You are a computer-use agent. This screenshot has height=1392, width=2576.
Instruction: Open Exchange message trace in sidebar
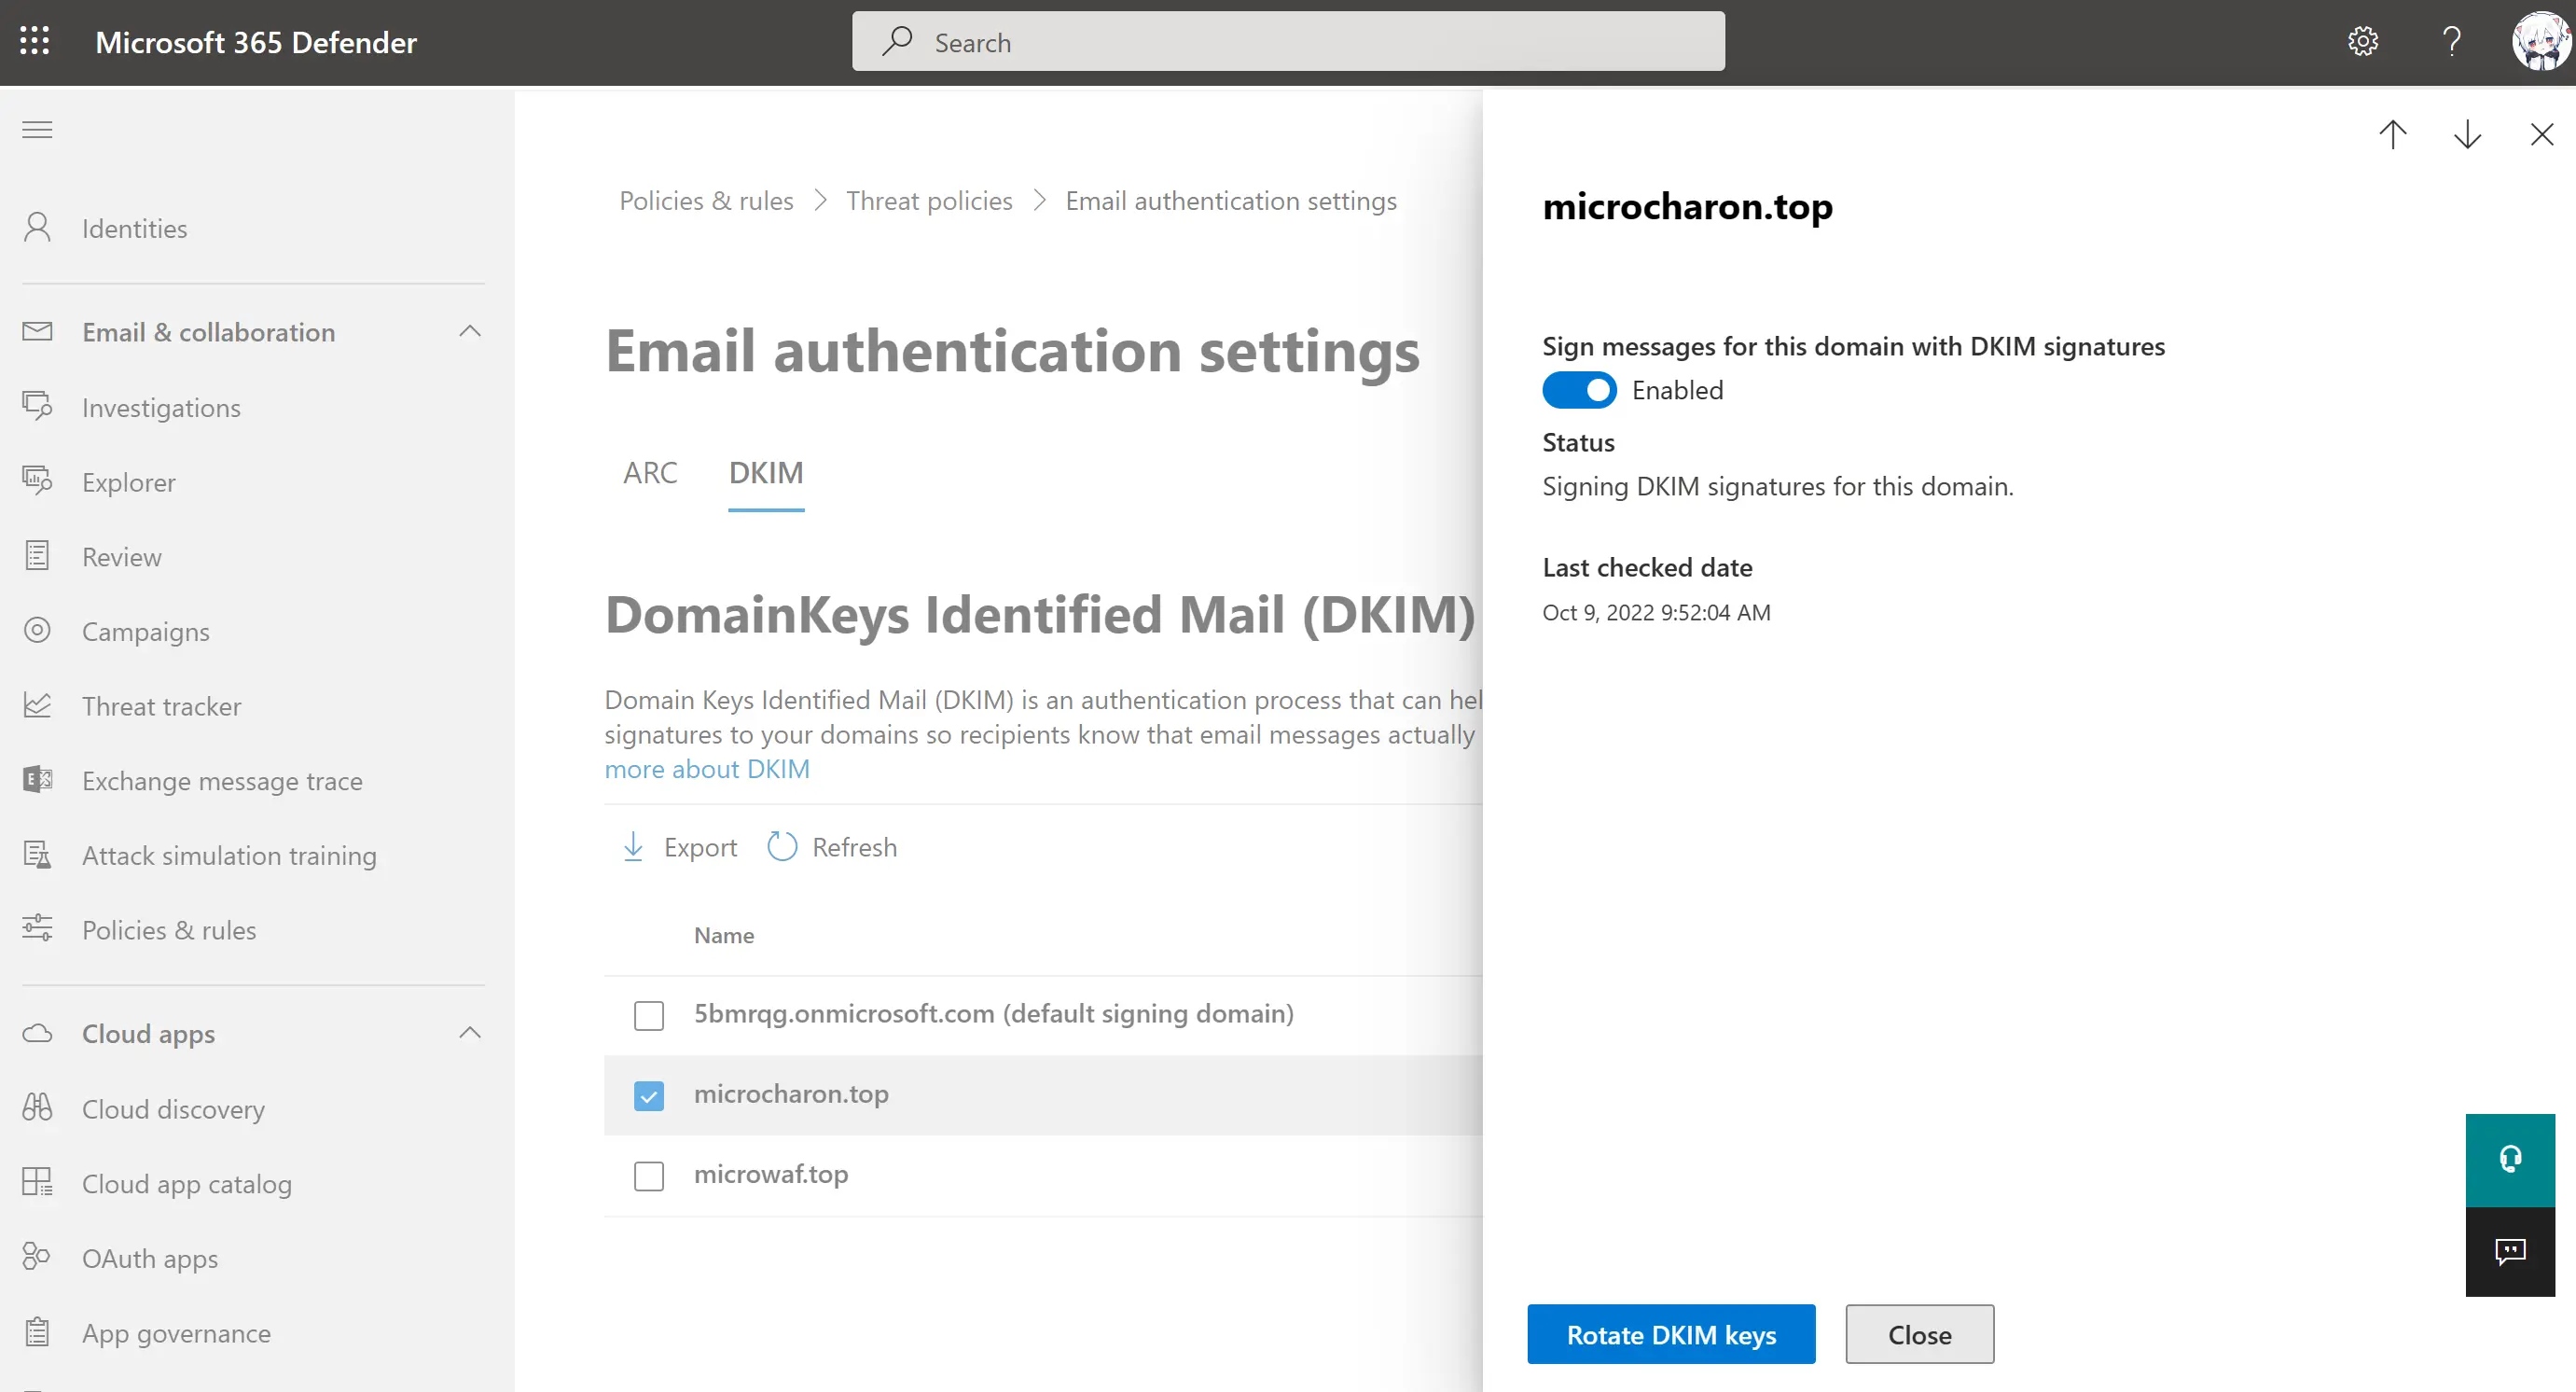click(x=222, y=781)
